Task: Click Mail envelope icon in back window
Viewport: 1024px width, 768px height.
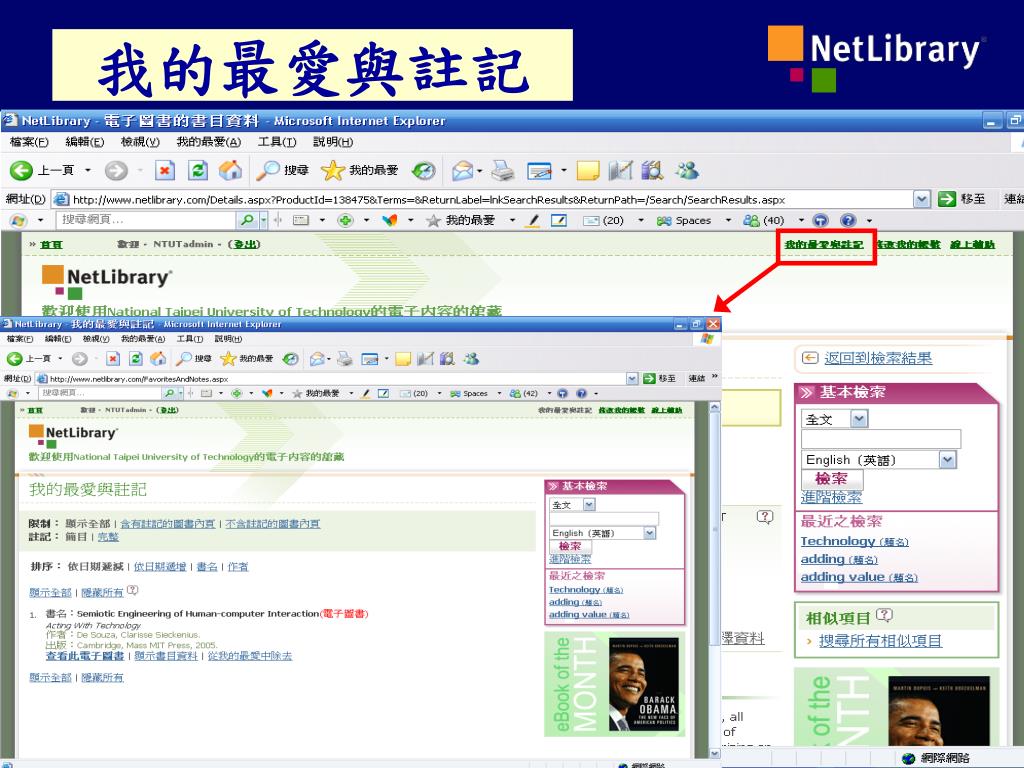Action: 462,171
